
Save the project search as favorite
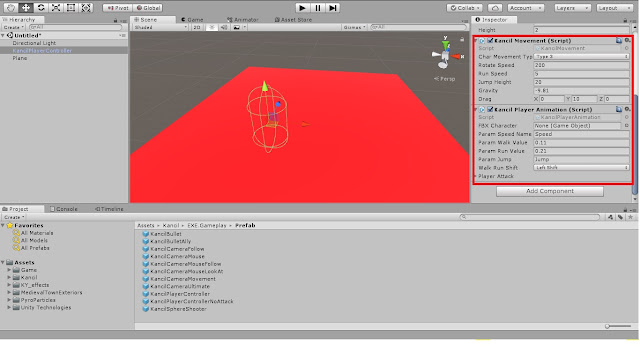[x=631, y=217]
